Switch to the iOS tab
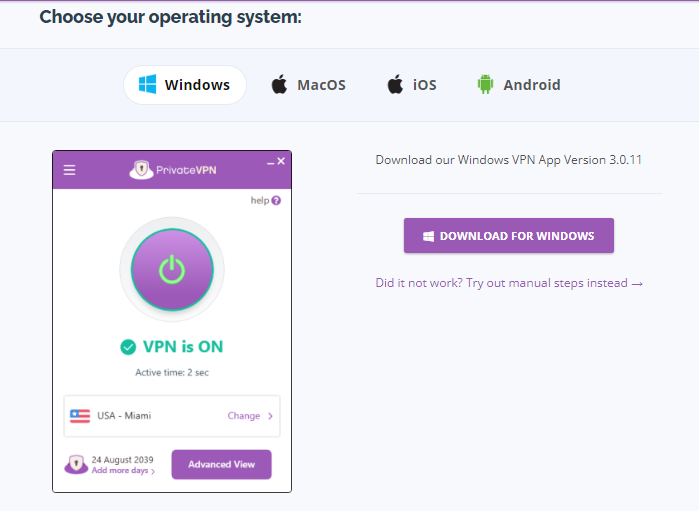 [412, 85]
